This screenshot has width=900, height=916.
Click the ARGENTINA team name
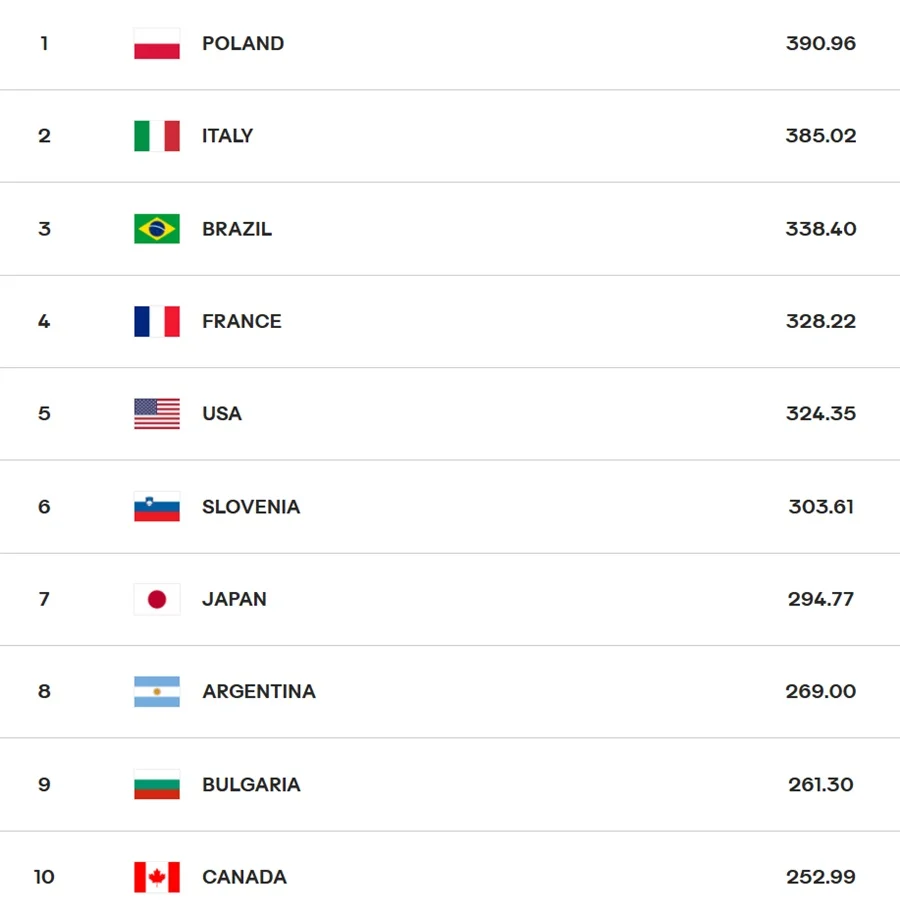[259, 692]
